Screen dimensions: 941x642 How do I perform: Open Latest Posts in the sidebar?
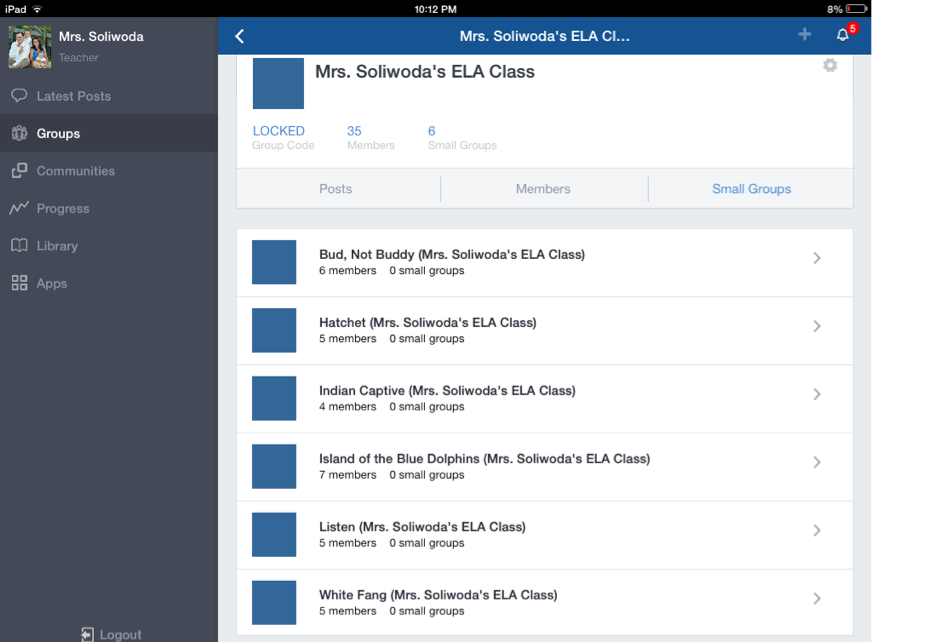(73, 96)
